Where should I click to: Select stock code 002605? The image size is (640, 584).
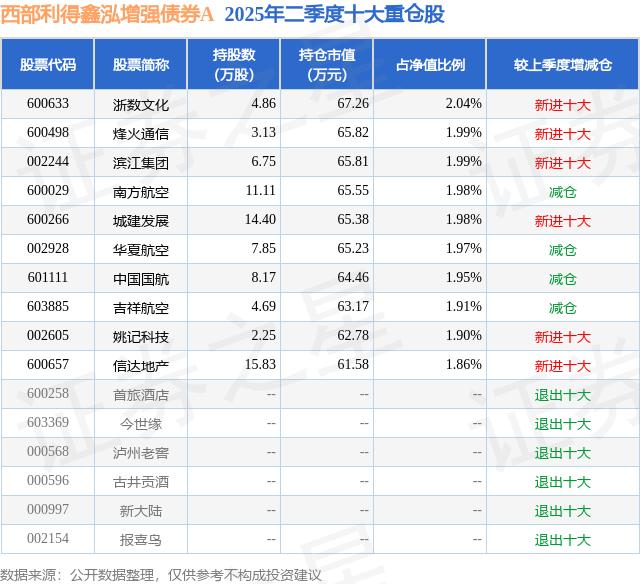point(48,335)
